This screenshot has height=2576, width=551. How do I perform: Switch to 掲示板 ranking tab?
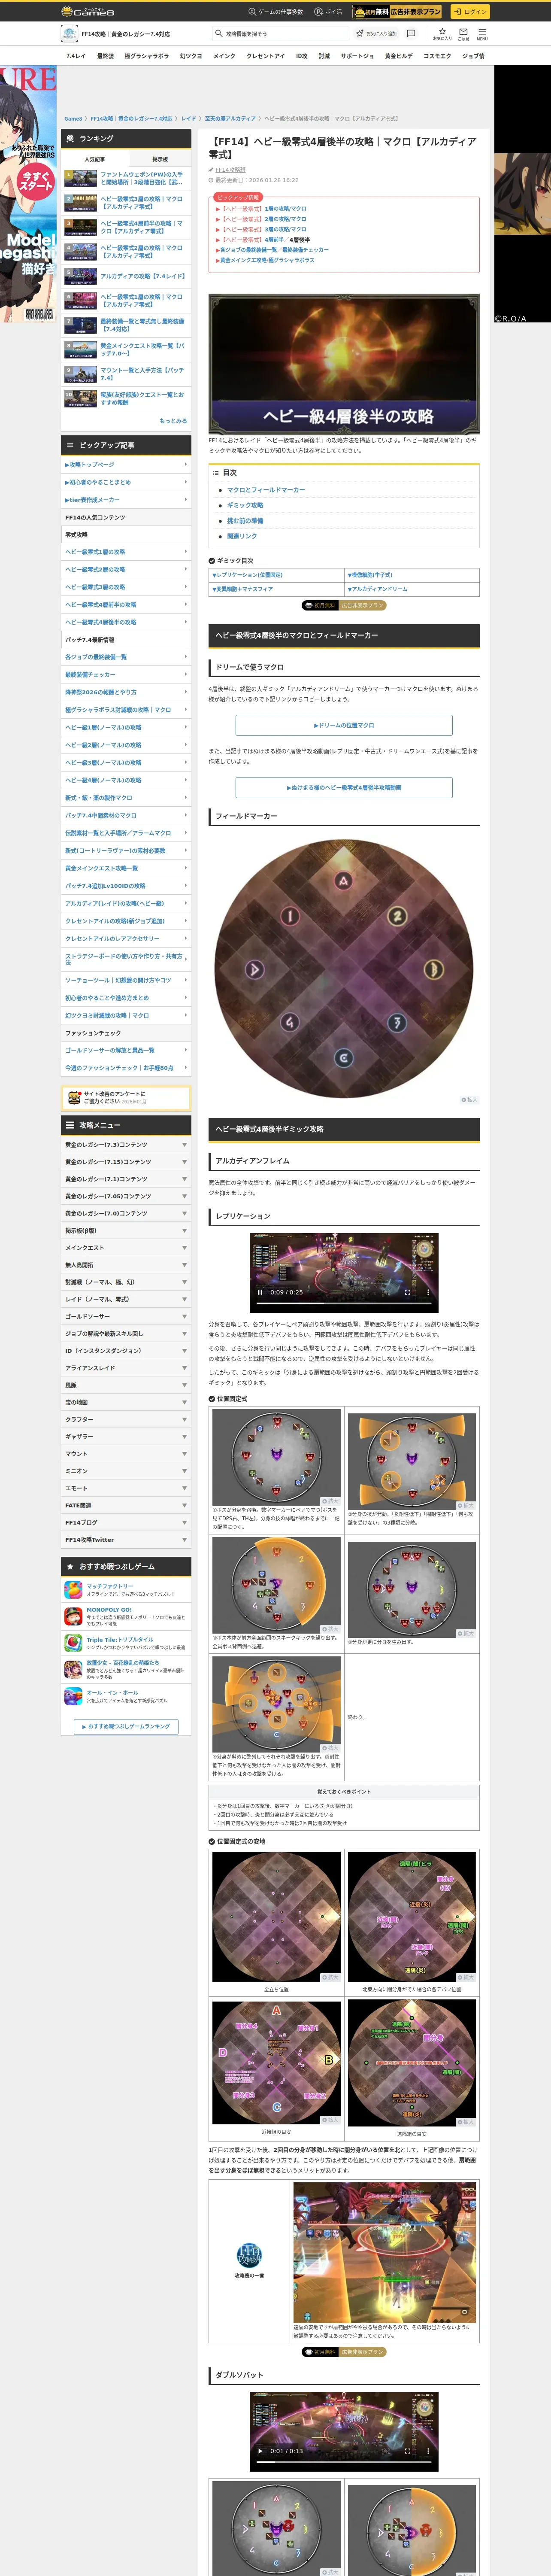pyautogui.click(x=160, y=159)
